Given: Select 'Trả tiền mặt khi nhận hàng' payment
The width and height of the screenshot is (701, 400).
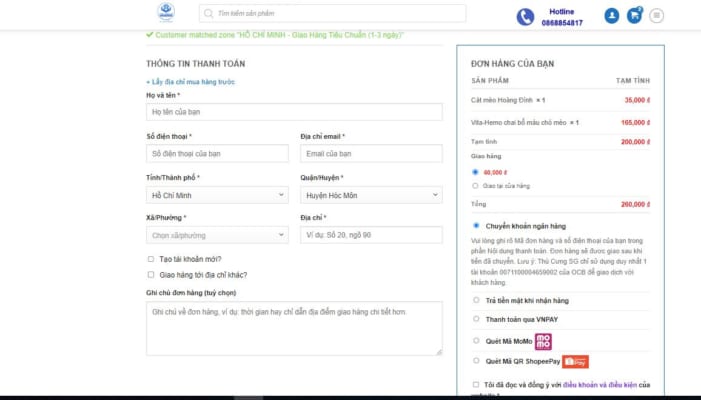Looking at the screenshot, I should pos(476,299).
